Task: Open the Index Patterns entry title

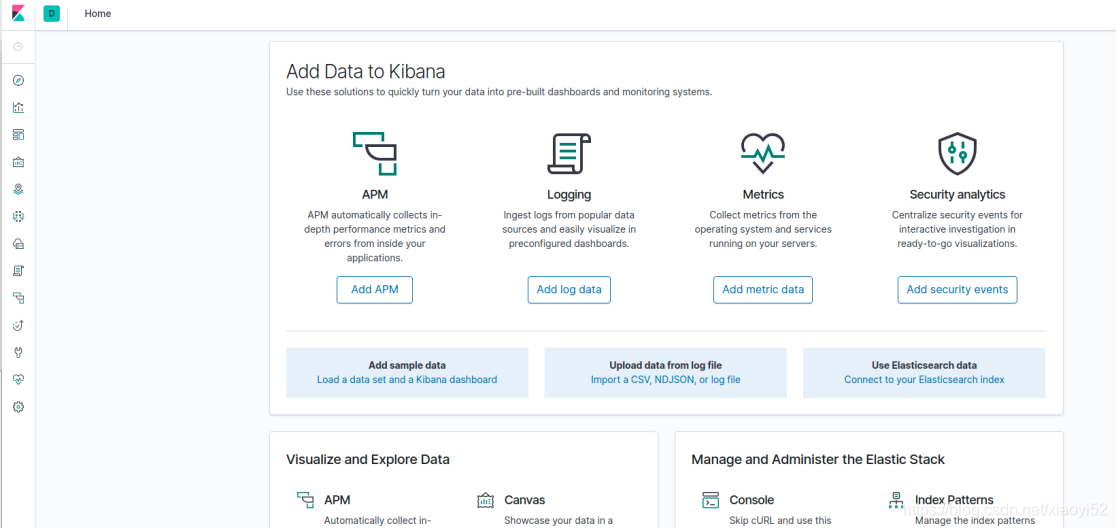Action: pos(954,500)
